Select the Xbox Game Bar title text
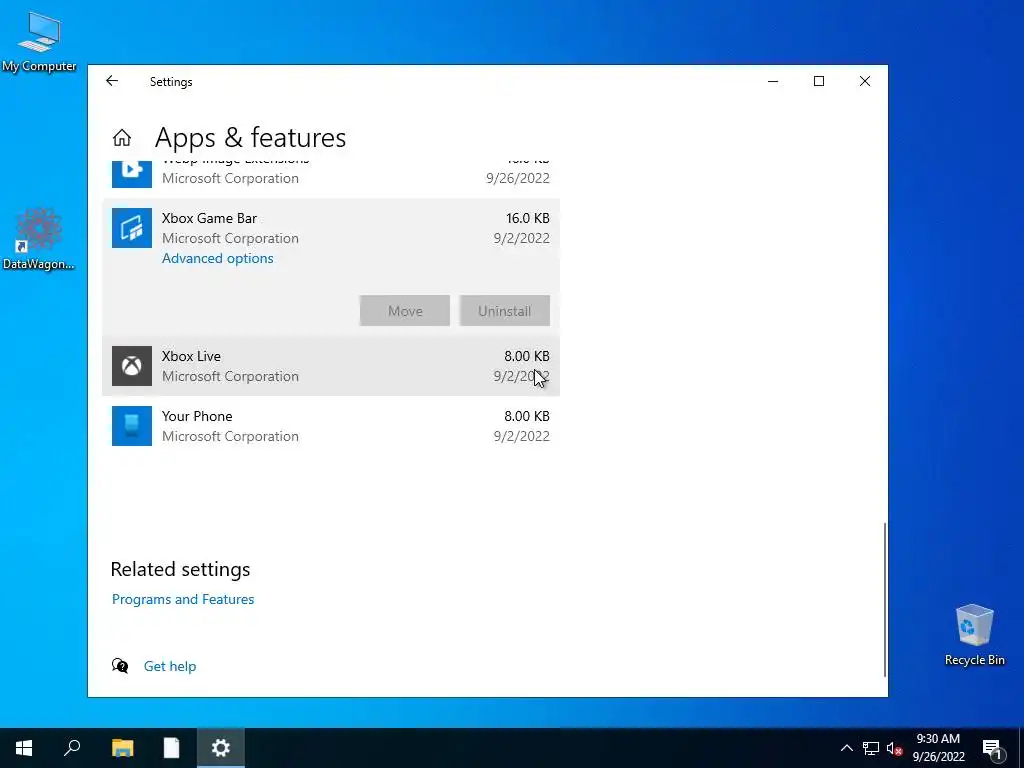The height and width of the screenshot is (768, 1024). pos(210,218)
